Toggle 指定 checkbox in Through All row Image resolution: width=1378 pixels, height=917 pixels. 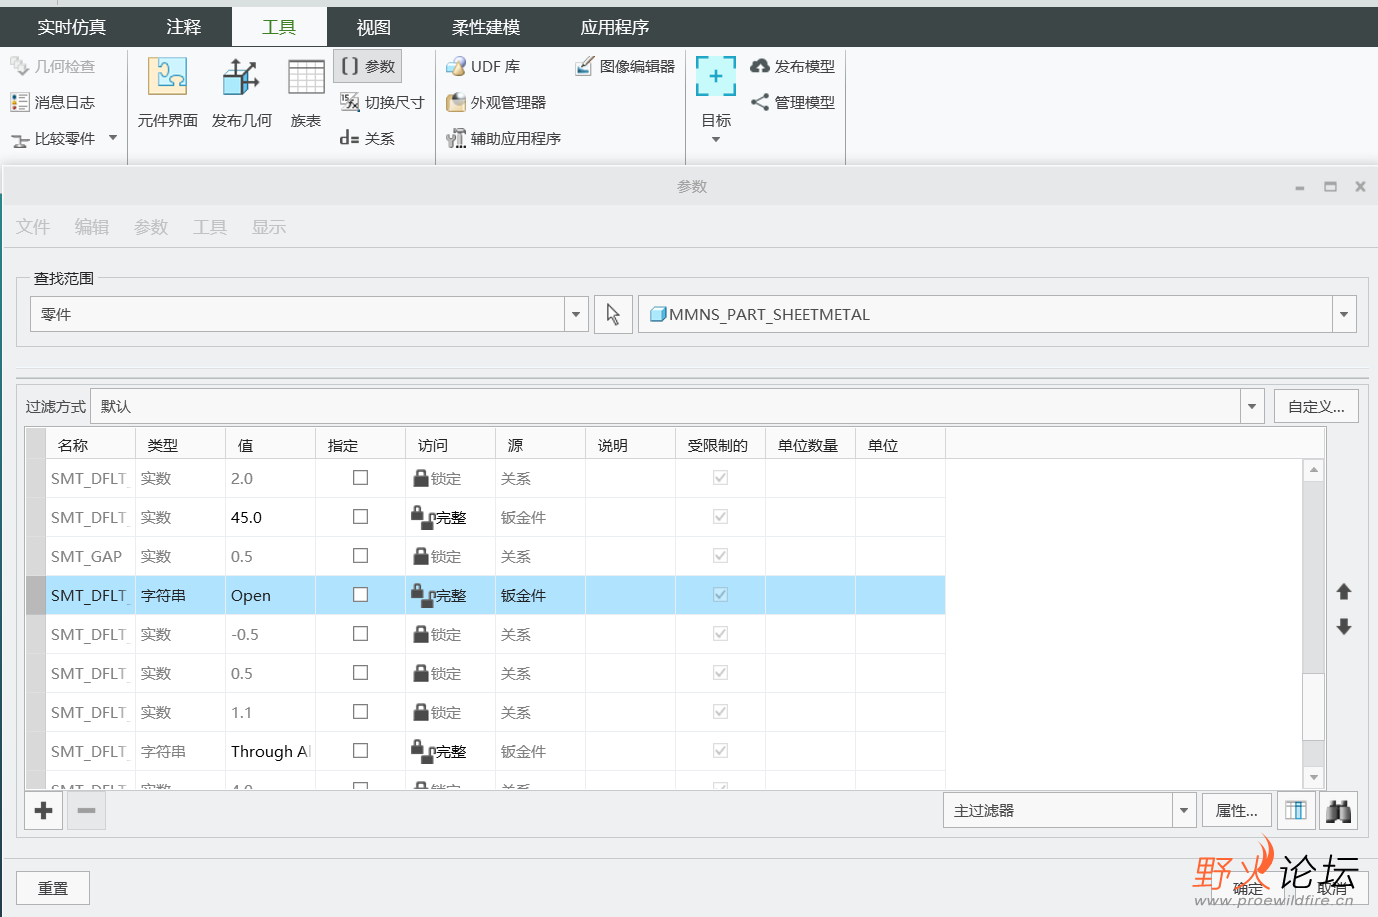point(361,751)
